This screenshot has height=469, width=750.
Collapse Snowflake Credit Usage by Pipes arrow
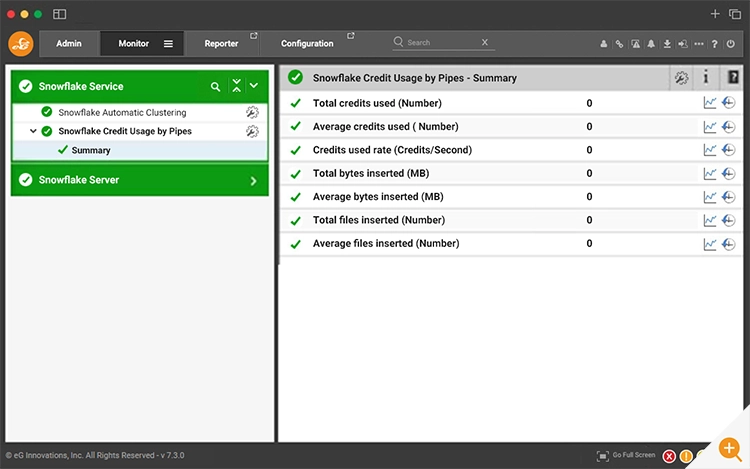point(33,131)
